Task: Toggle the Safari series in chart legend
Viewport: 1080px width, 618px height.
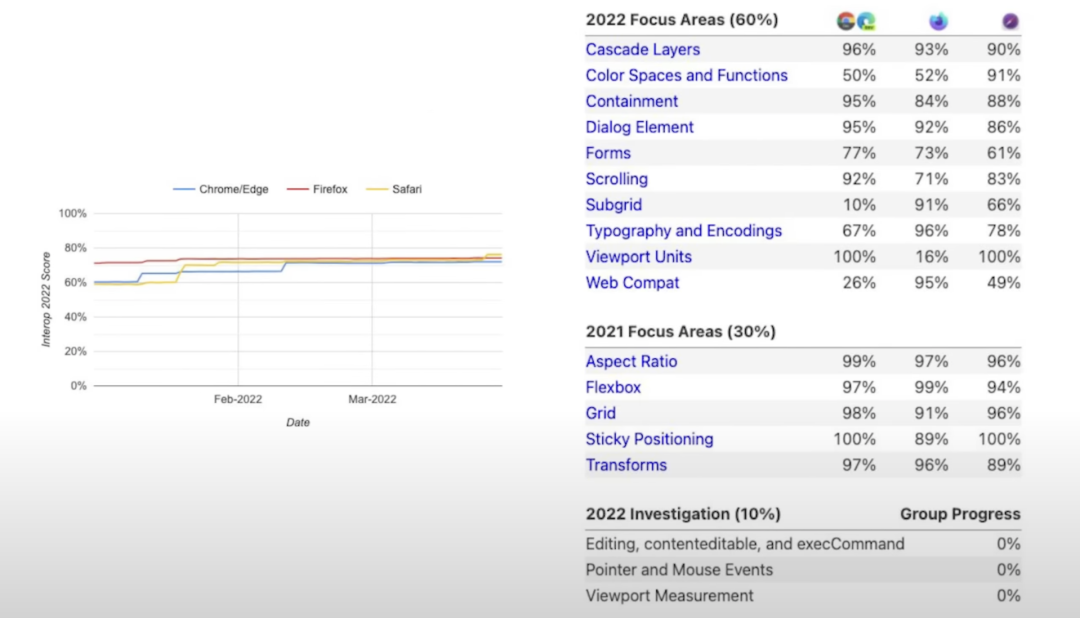Action: tap(394, 189)
